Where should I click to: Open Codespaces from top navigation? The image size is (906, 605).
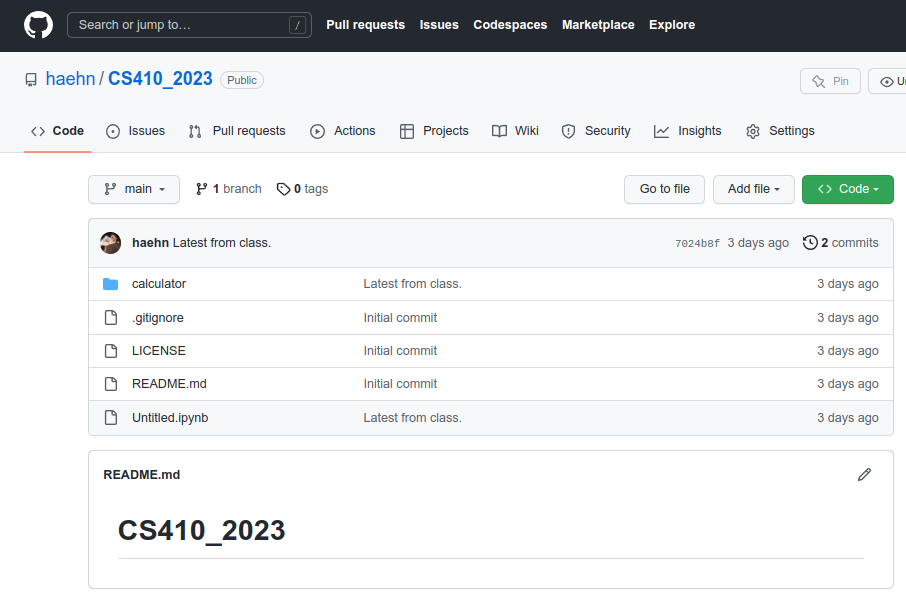(510, 25)
